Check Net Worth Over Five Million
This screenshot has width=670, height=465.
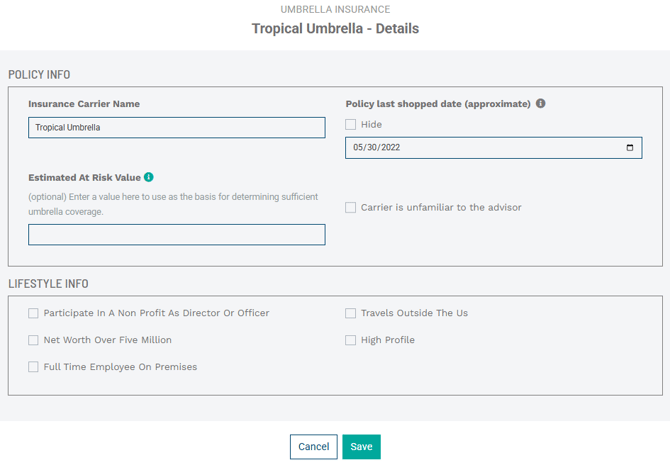point(34,340)
